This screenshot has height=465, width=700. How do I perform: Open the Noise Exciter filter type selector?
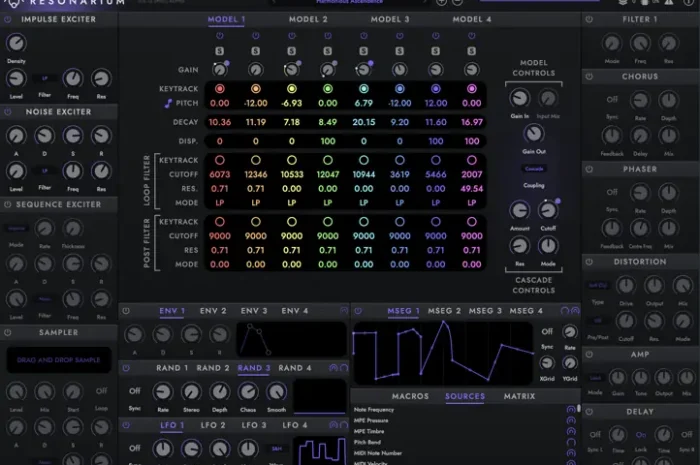tap(45, 171)
